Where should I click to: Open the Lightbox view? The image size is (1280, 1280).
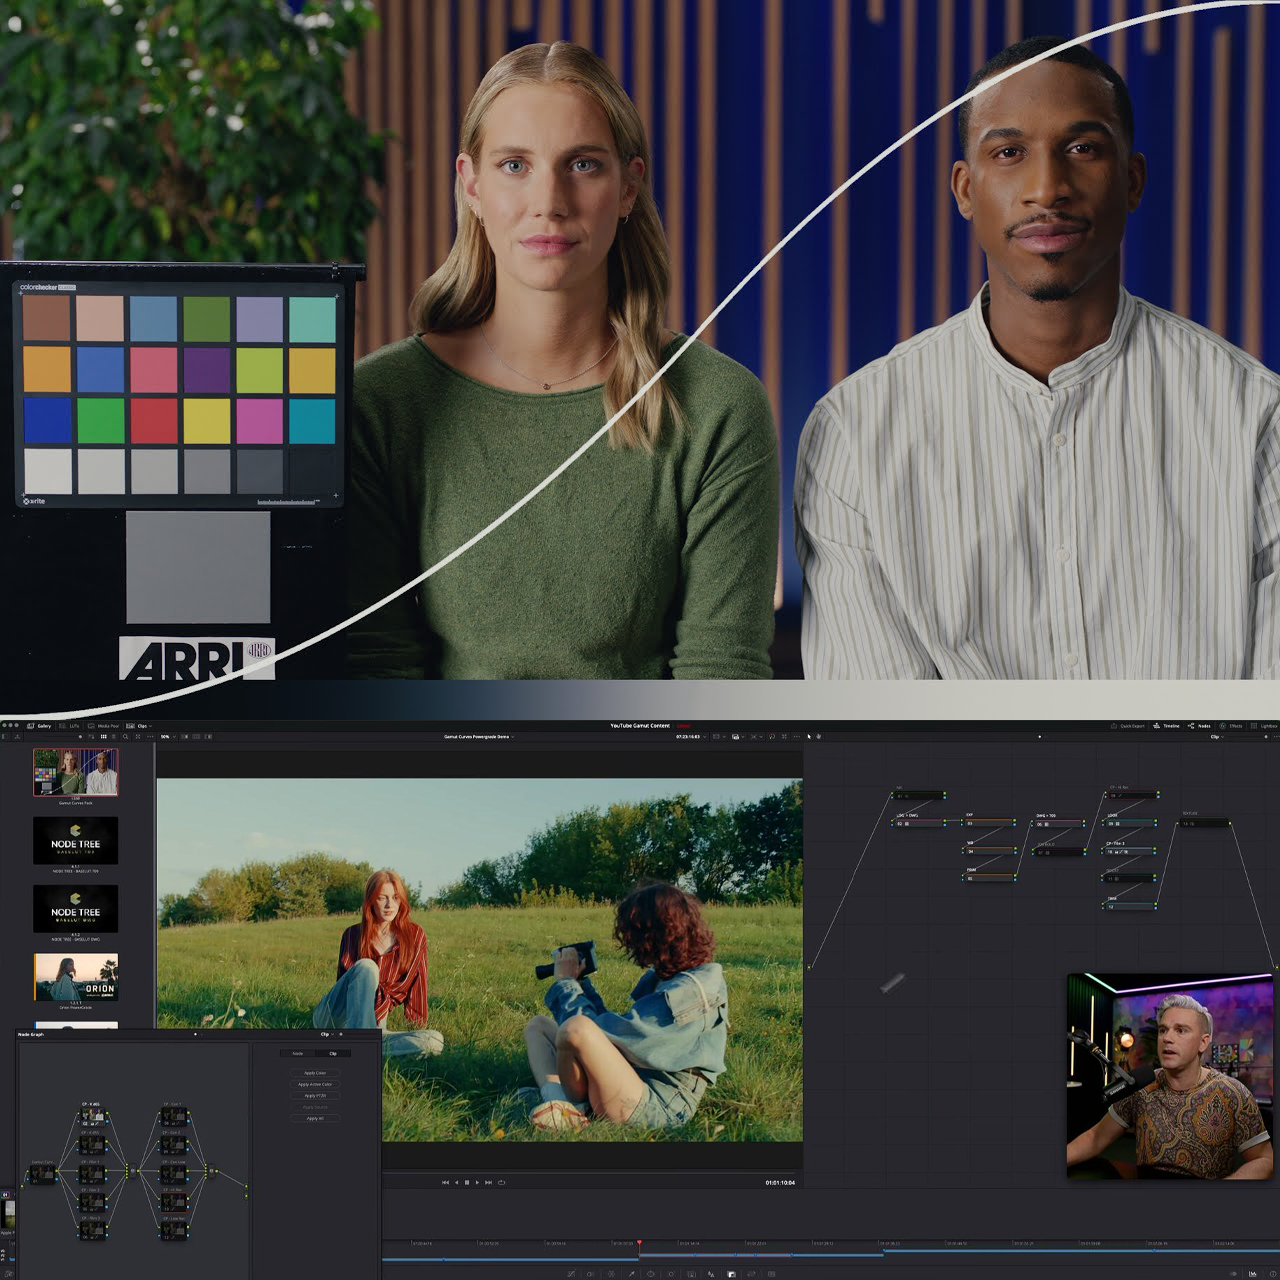point(1263,726)
